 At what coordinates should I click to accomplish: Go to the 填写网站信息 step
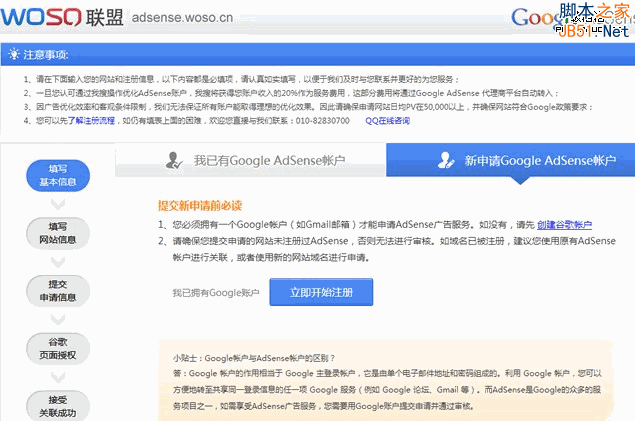(57, 232)
